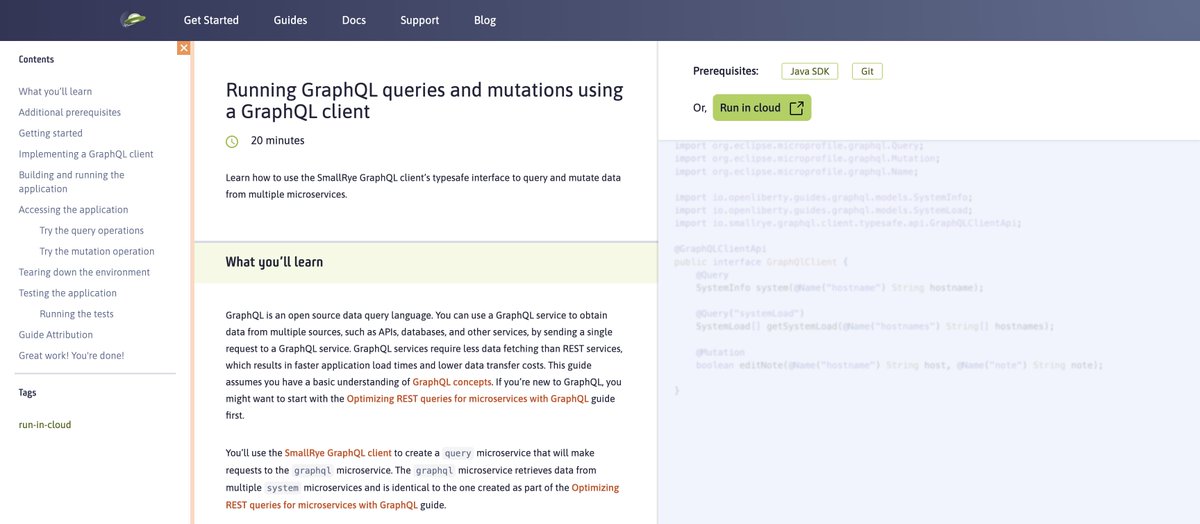Open the Docs menu item
1200x524 pixels.
[354, 20]
